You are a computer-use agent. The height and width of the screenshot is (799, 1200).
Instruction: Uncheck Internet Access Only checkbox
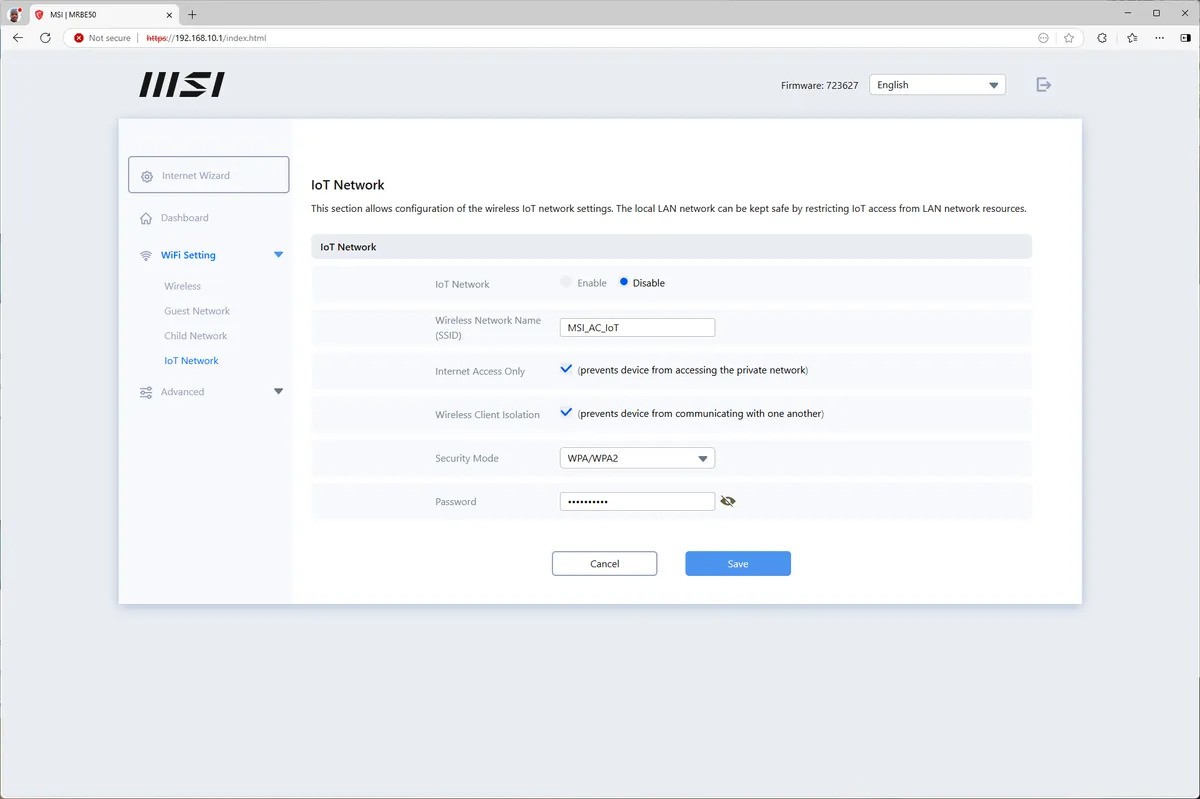pyautogui.click(x=566, y=369)
